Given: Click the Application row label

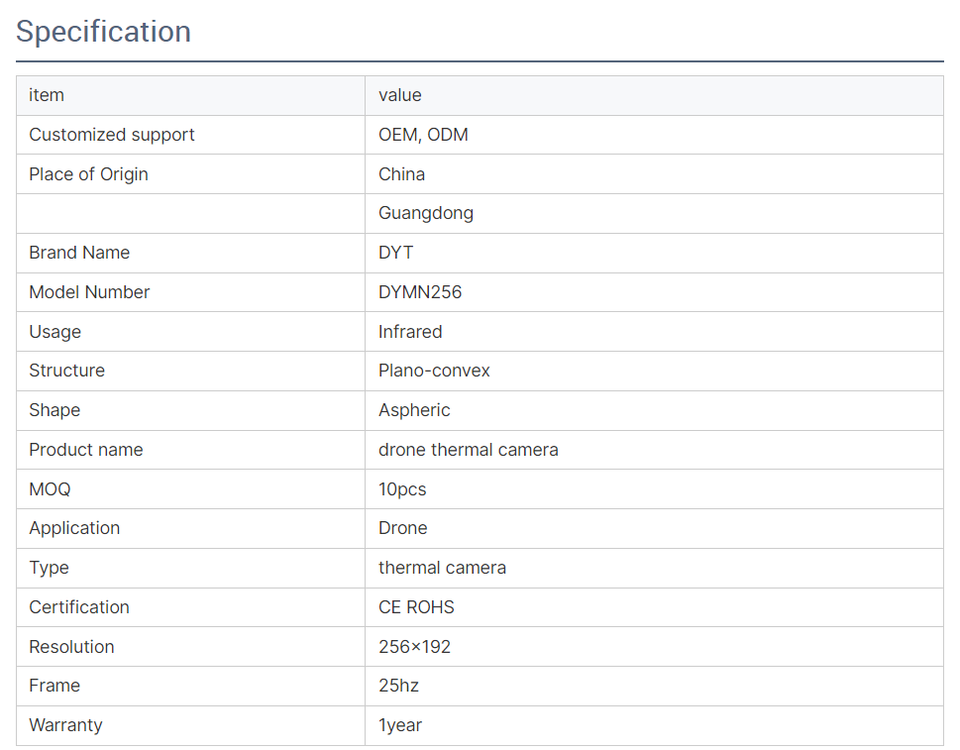Looking at the screenshot, I should [74, 528].
